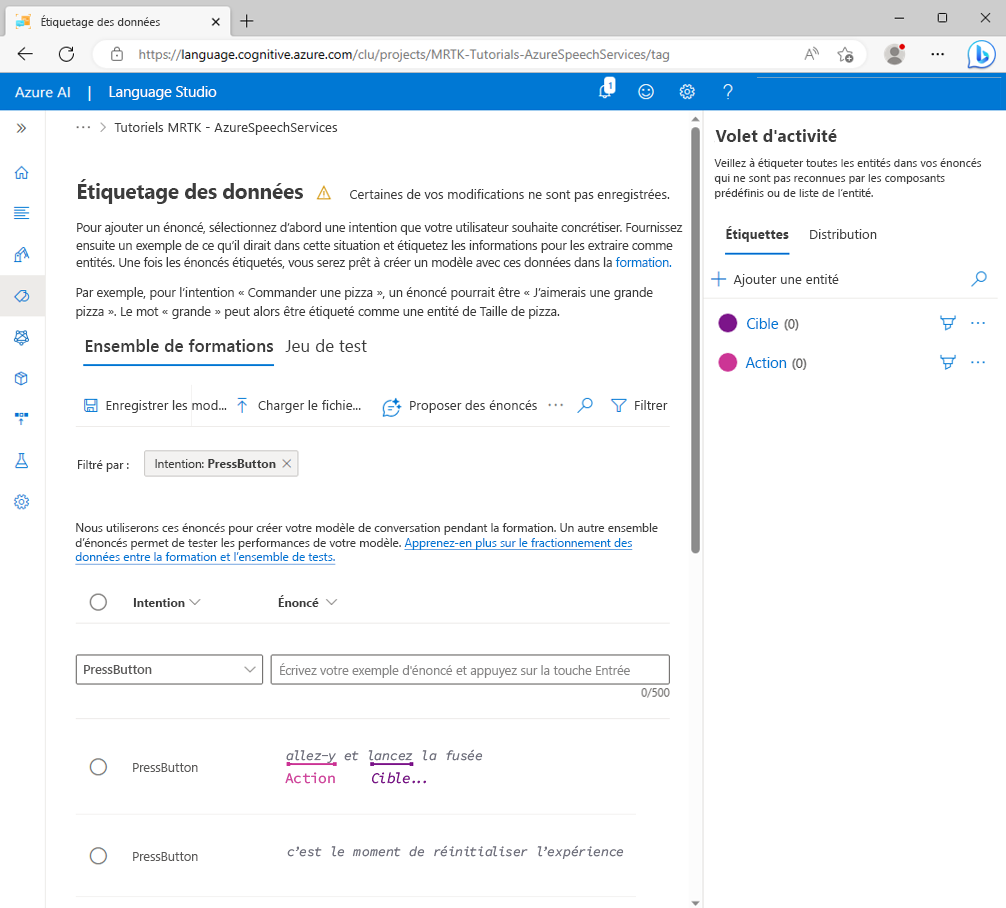Screen dimensions: 1006x908
Task: Open more options for Cible entity
Action: click(978, 323)
